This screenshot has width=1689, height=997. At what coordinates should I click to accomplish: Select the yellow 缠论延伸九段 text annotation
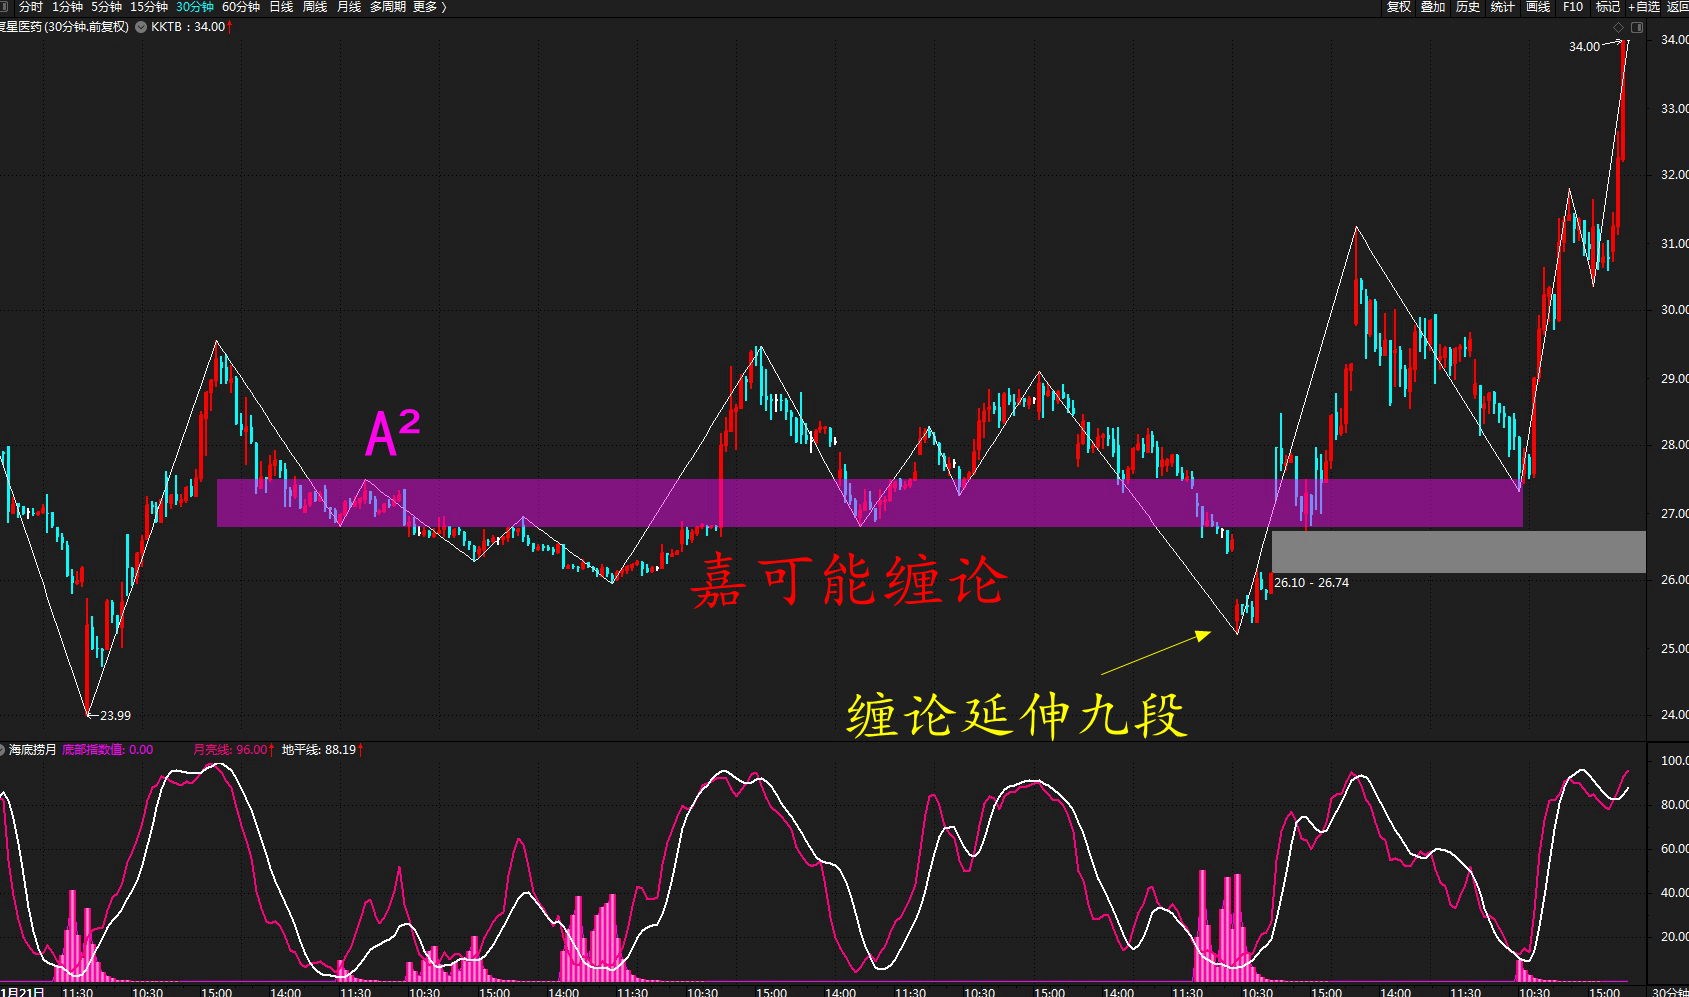(1017, 716)
